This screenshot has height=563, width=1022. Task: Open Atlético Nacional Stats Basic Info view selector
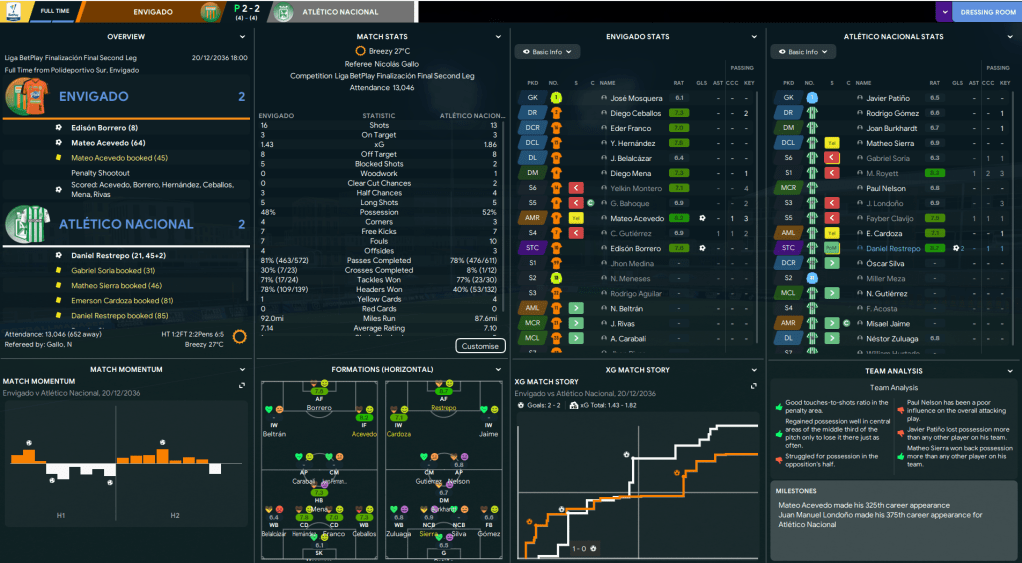pyautogui.click(x=802, y=52)
